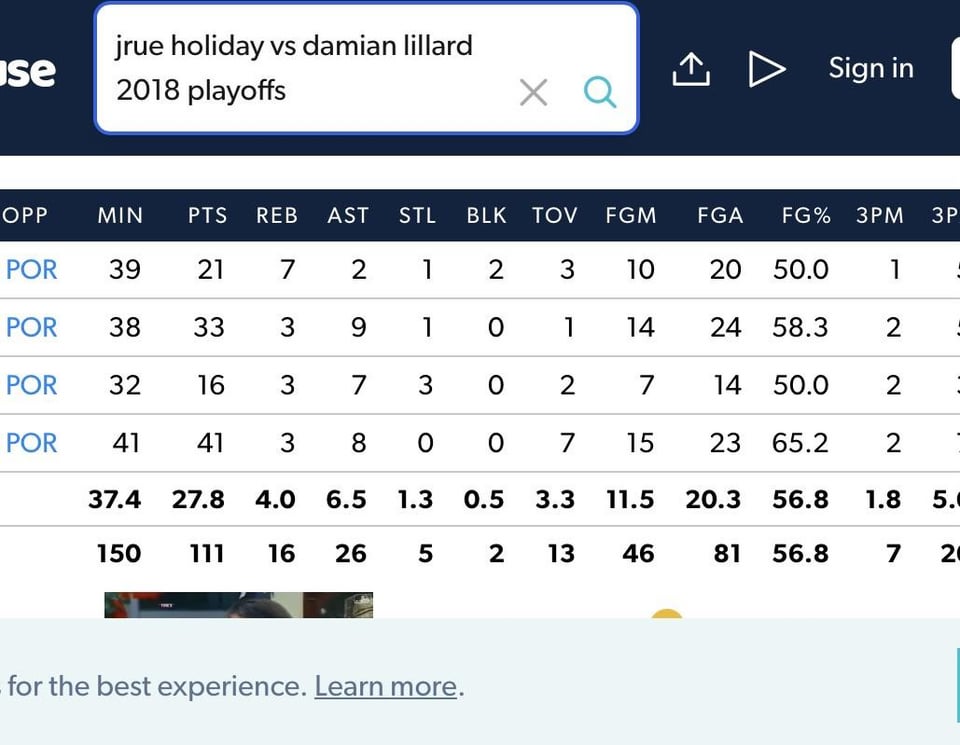Click inside the search query text field
The height and width of the screenshot is (745, 960).
300,68
